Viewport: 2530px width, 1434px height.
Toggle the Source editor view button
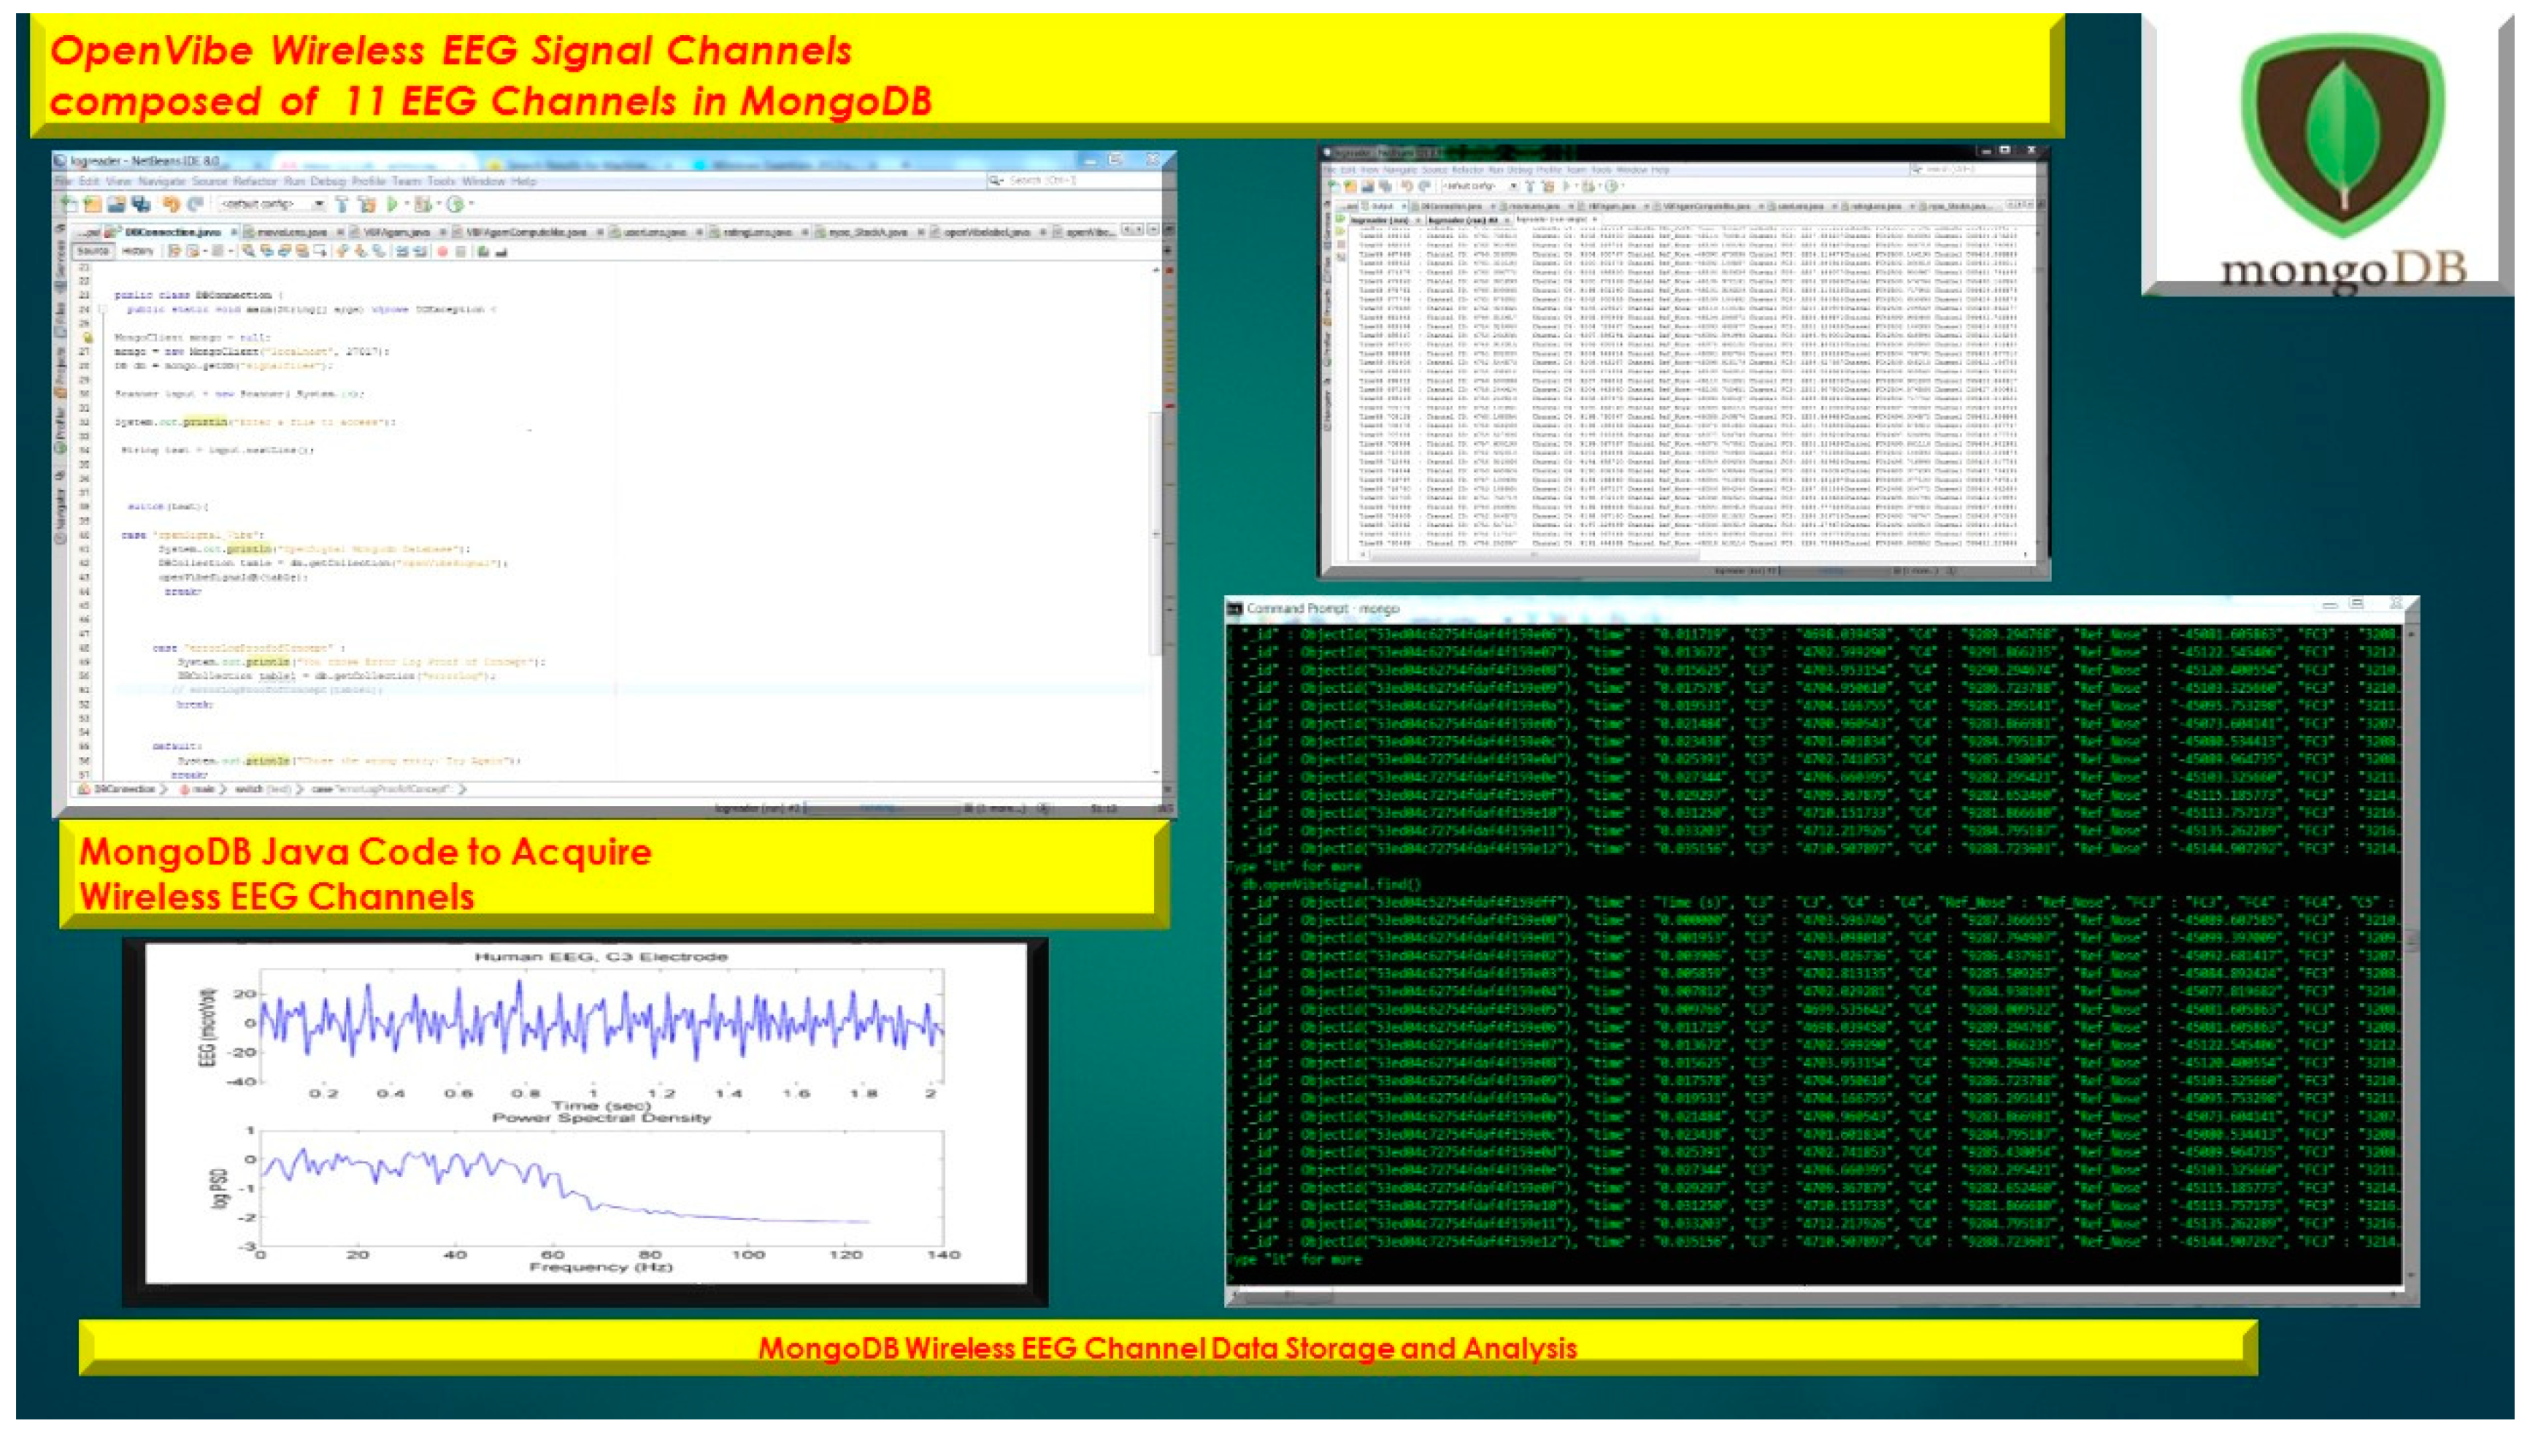(x=92, y=251)
